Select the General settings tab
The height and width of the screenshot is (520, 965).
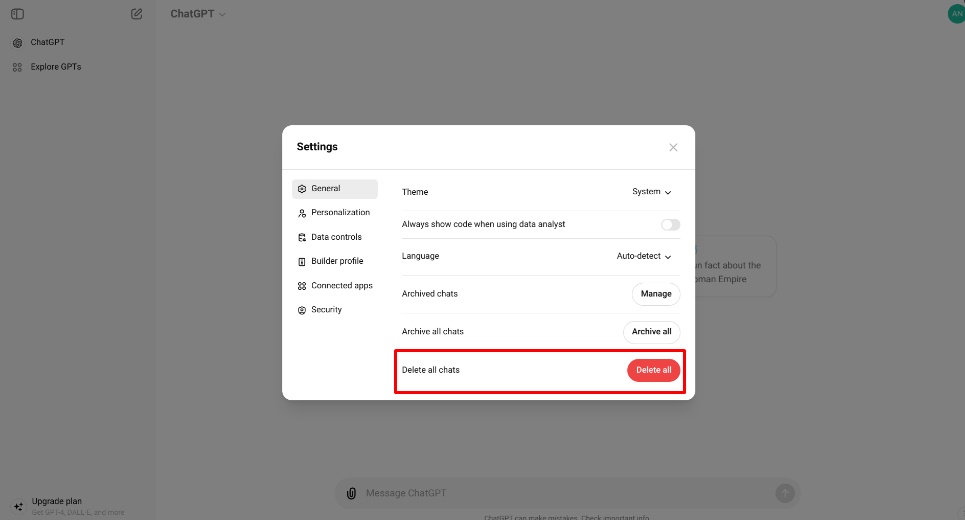coord(335,189)
